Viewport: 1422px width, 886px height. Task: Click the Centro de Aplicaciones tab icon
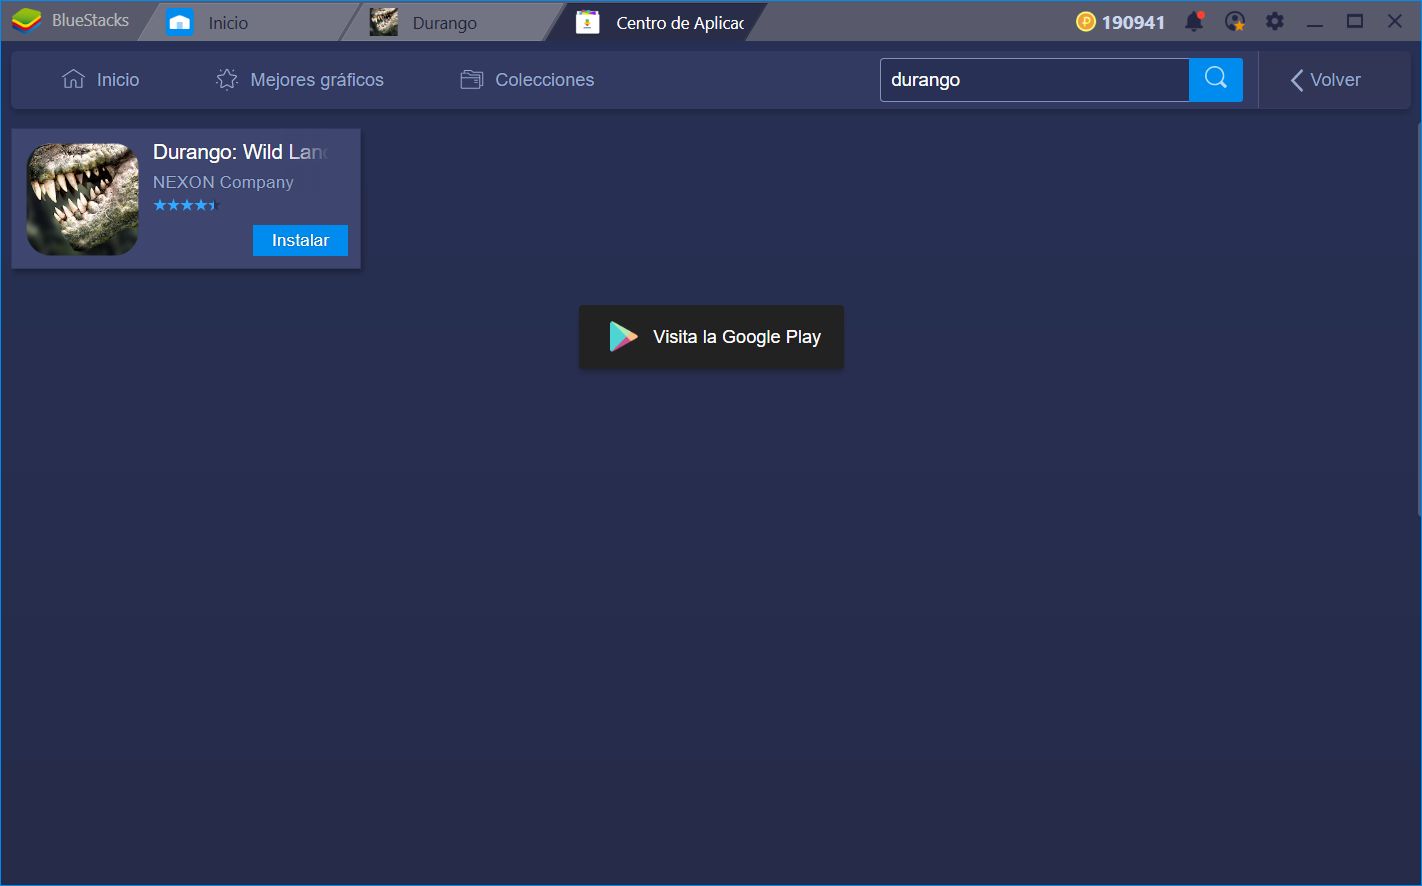(588, 22)
